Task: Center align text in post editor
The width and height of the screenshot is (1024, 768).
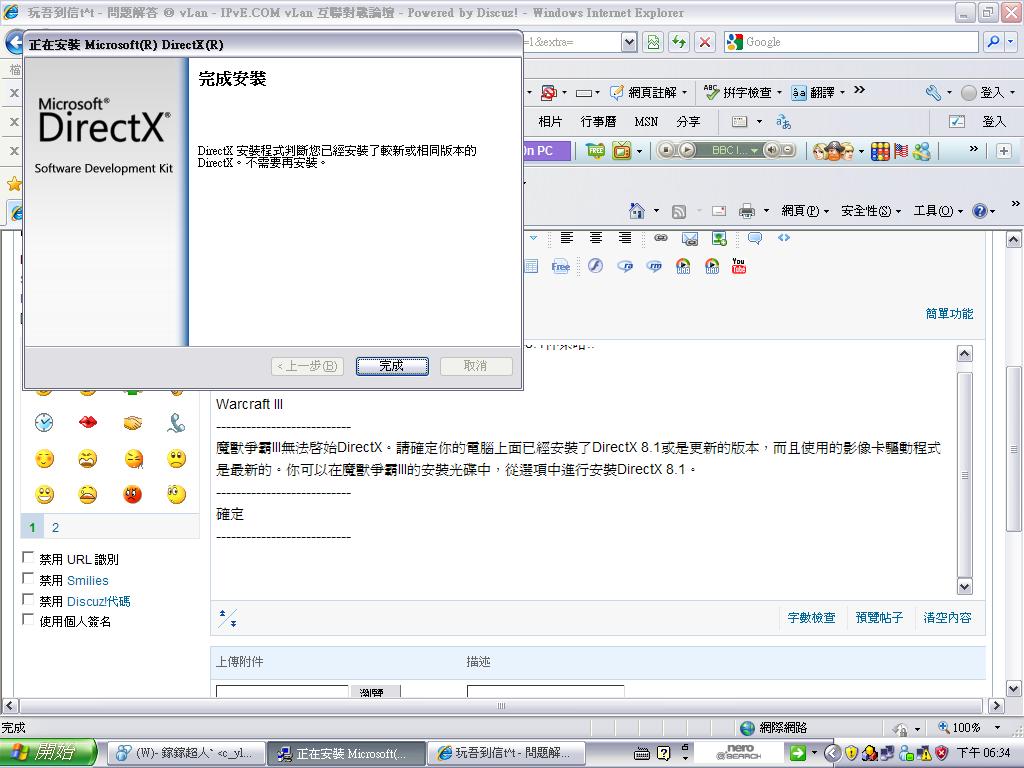Action: [596, 238]
